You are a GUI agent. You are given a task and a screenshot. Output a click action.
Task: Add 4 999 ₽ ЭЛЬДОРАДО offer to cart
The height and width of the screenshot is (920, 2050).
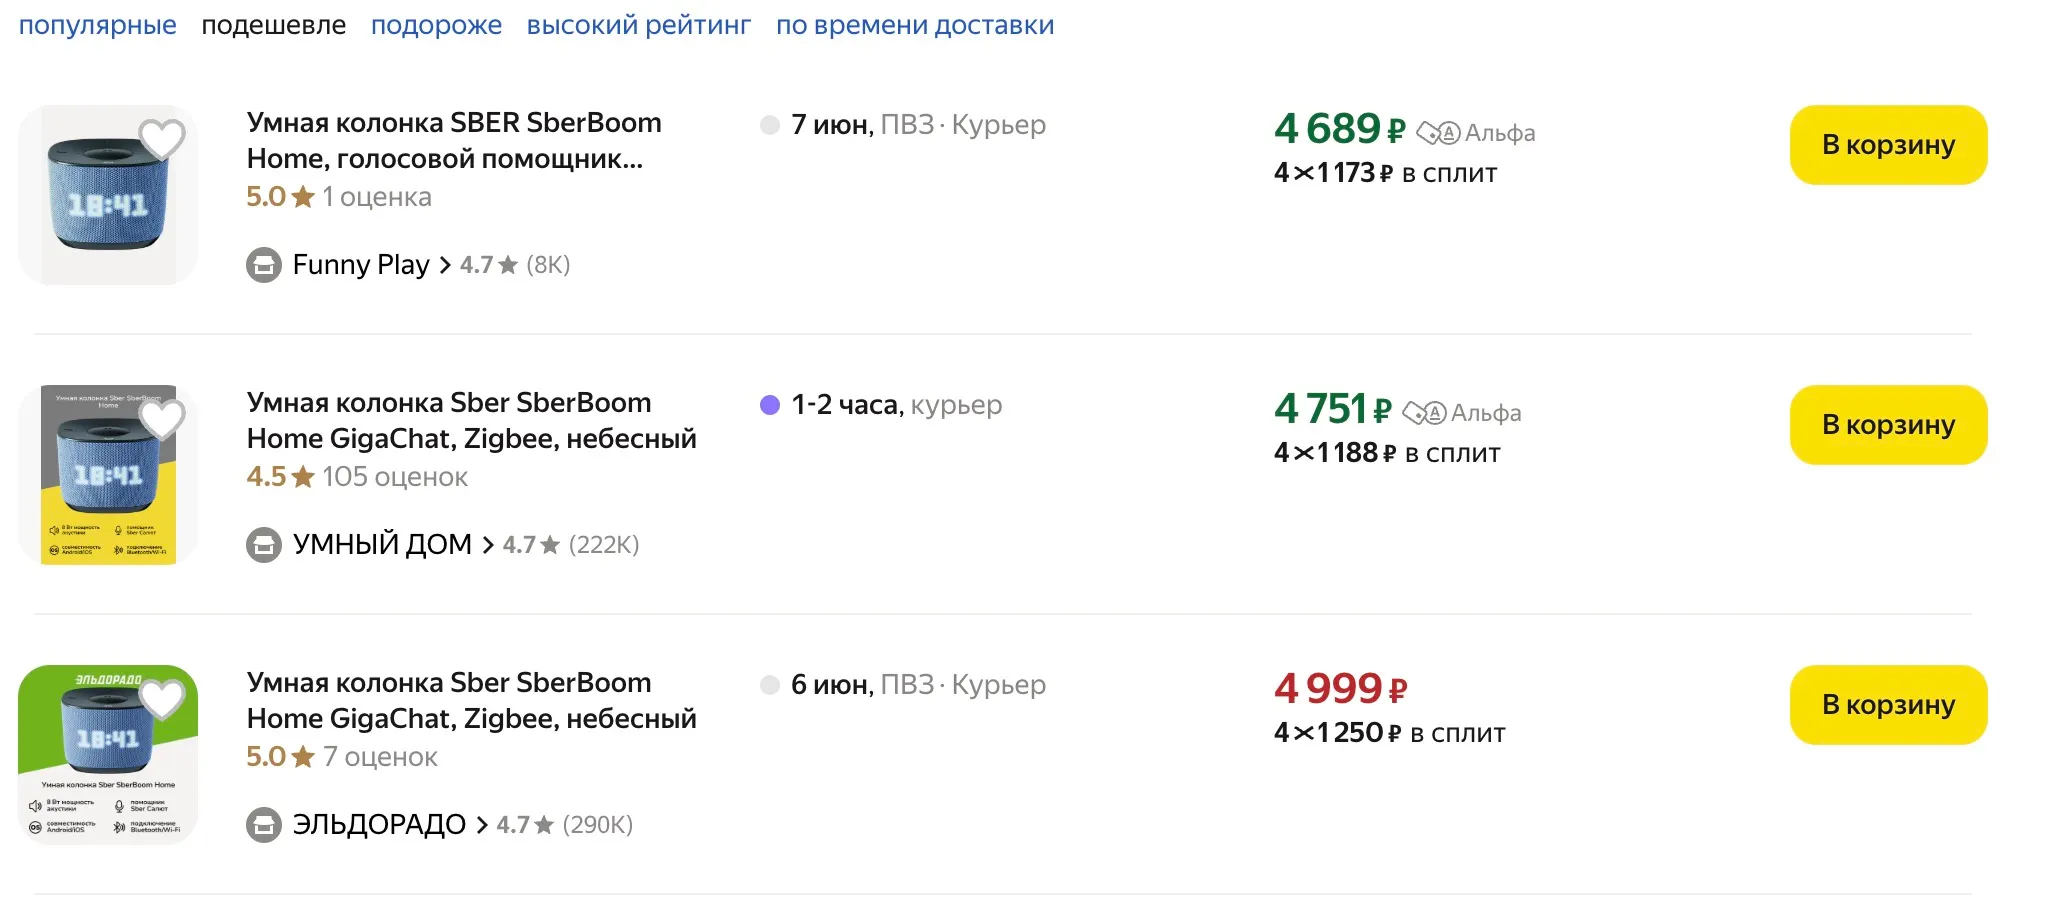(1887, 705)
